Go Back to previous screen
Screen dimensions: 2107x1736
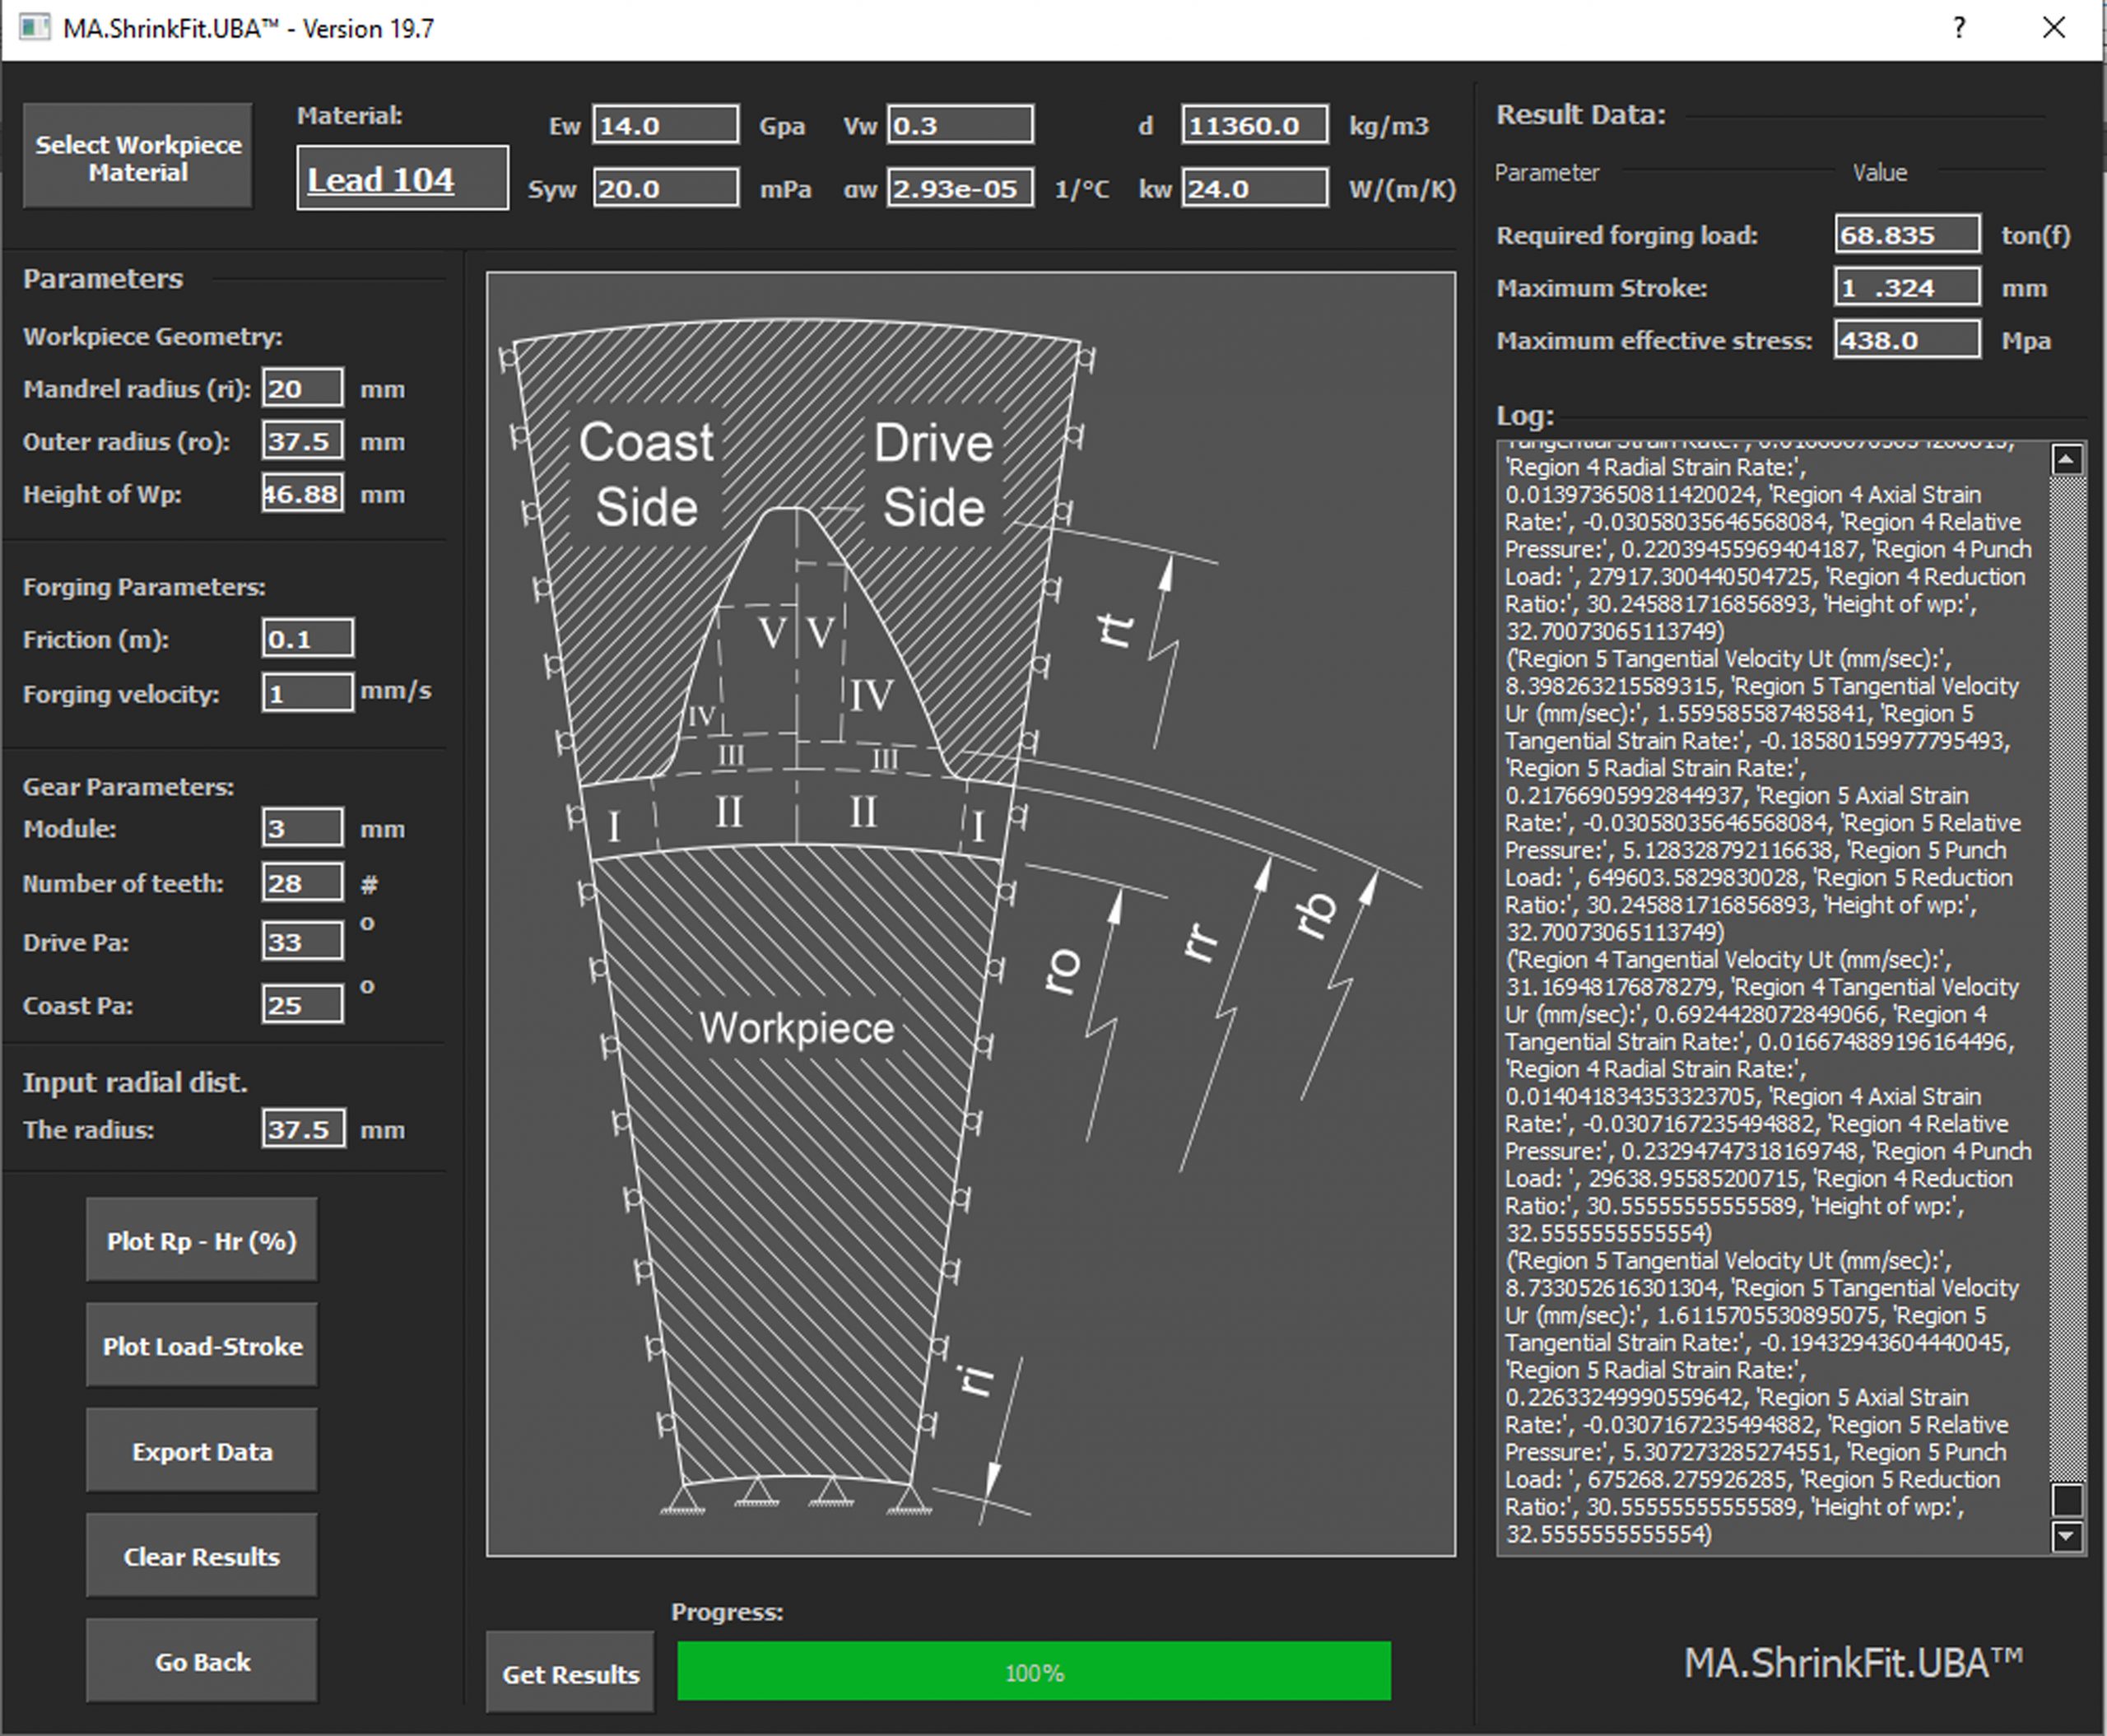[x=202, y=1661]
